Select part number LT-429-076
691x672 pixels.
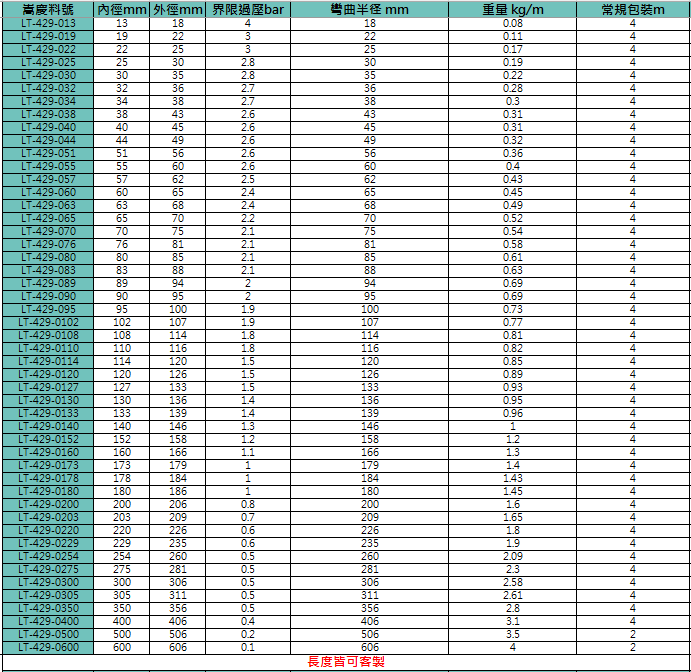click(x=48, y=244)
